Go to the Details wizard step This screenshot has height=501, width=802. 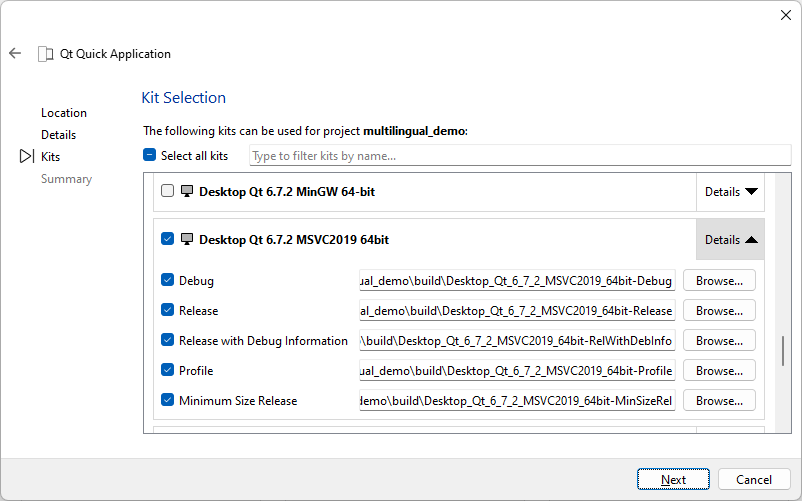pos(58,135)
